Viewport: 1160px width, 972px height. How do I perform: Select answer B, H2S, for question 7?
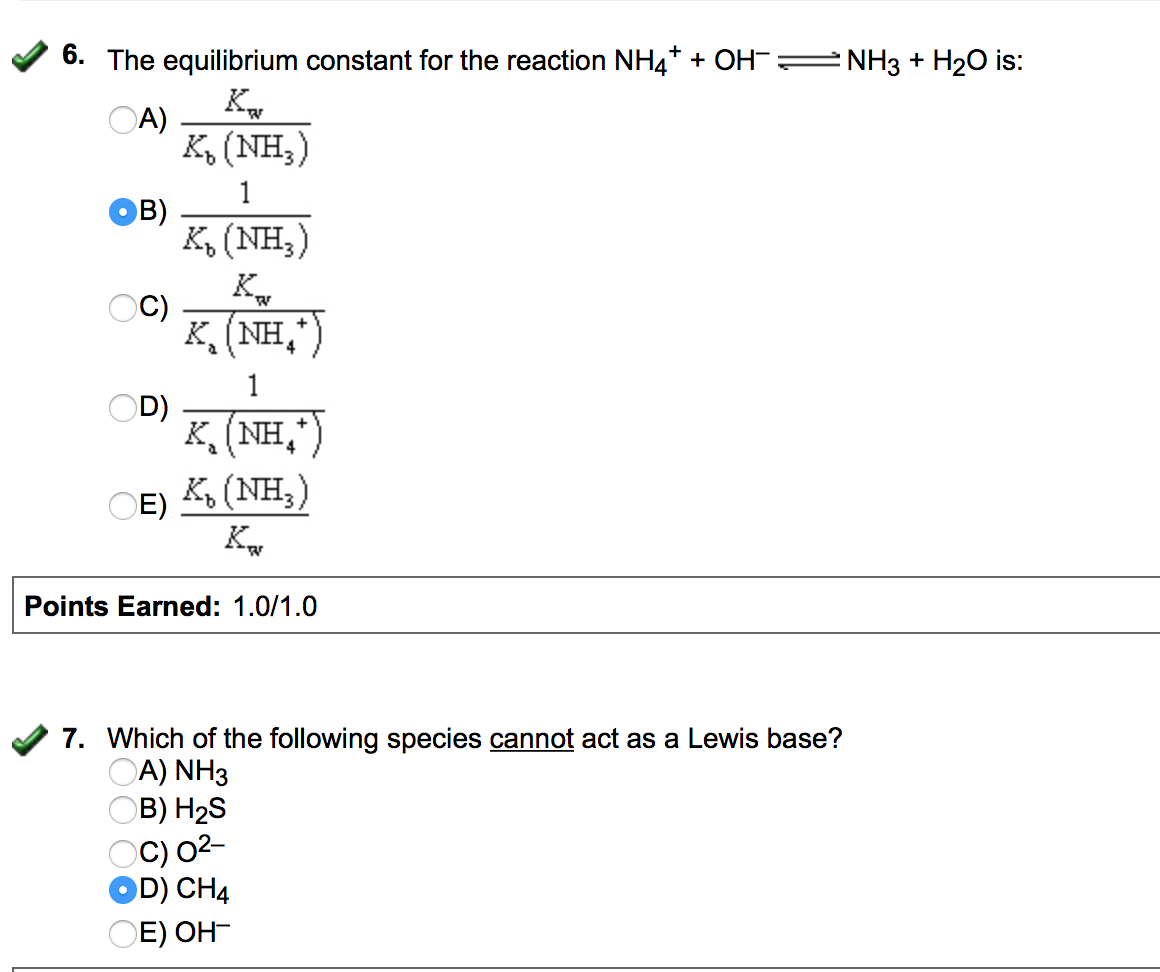(x=121, y=810)
